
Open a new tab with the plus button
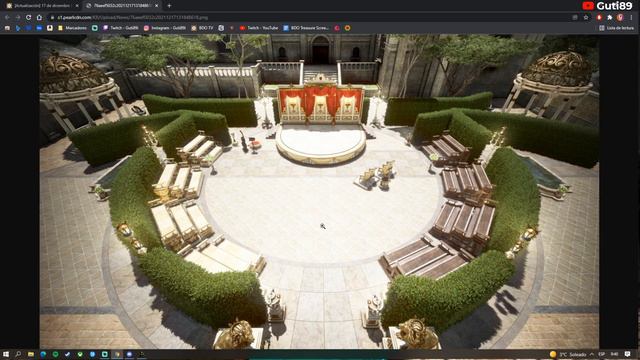click(x=169, y=6)
